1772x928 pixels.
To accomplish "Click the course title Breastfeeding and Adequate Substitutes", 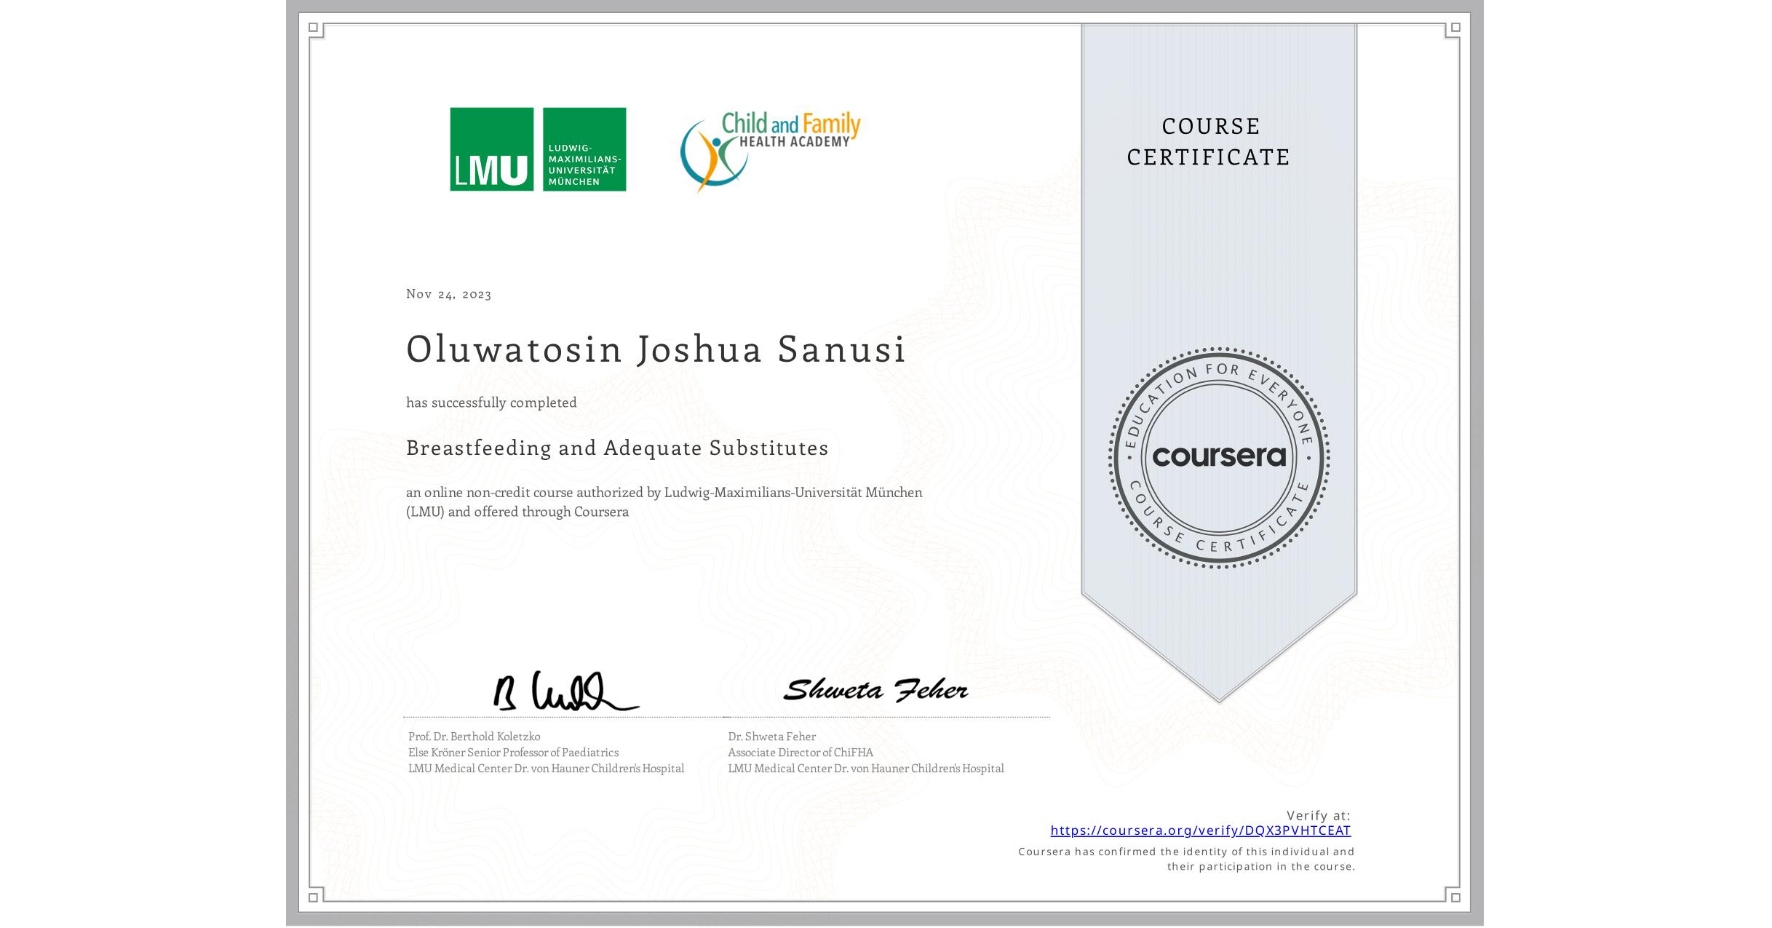I will tap(616, 448).
